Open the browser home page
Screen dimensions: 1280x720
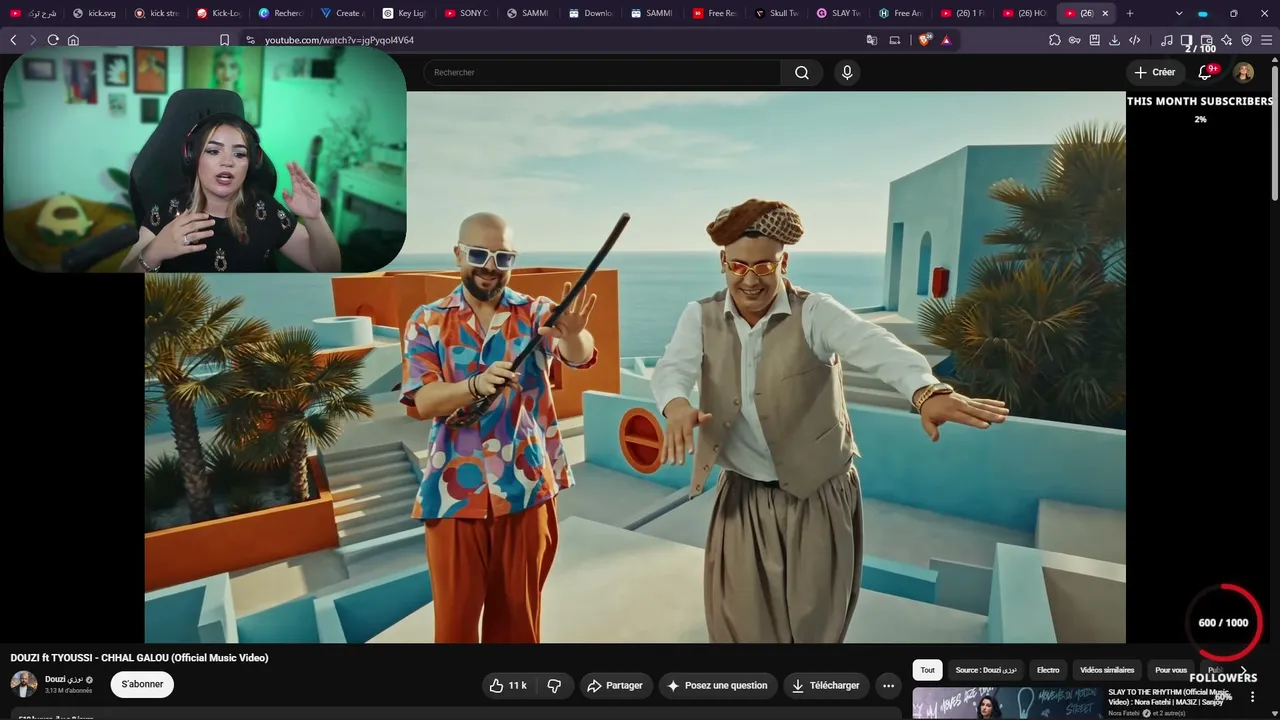tap(73, 40)
